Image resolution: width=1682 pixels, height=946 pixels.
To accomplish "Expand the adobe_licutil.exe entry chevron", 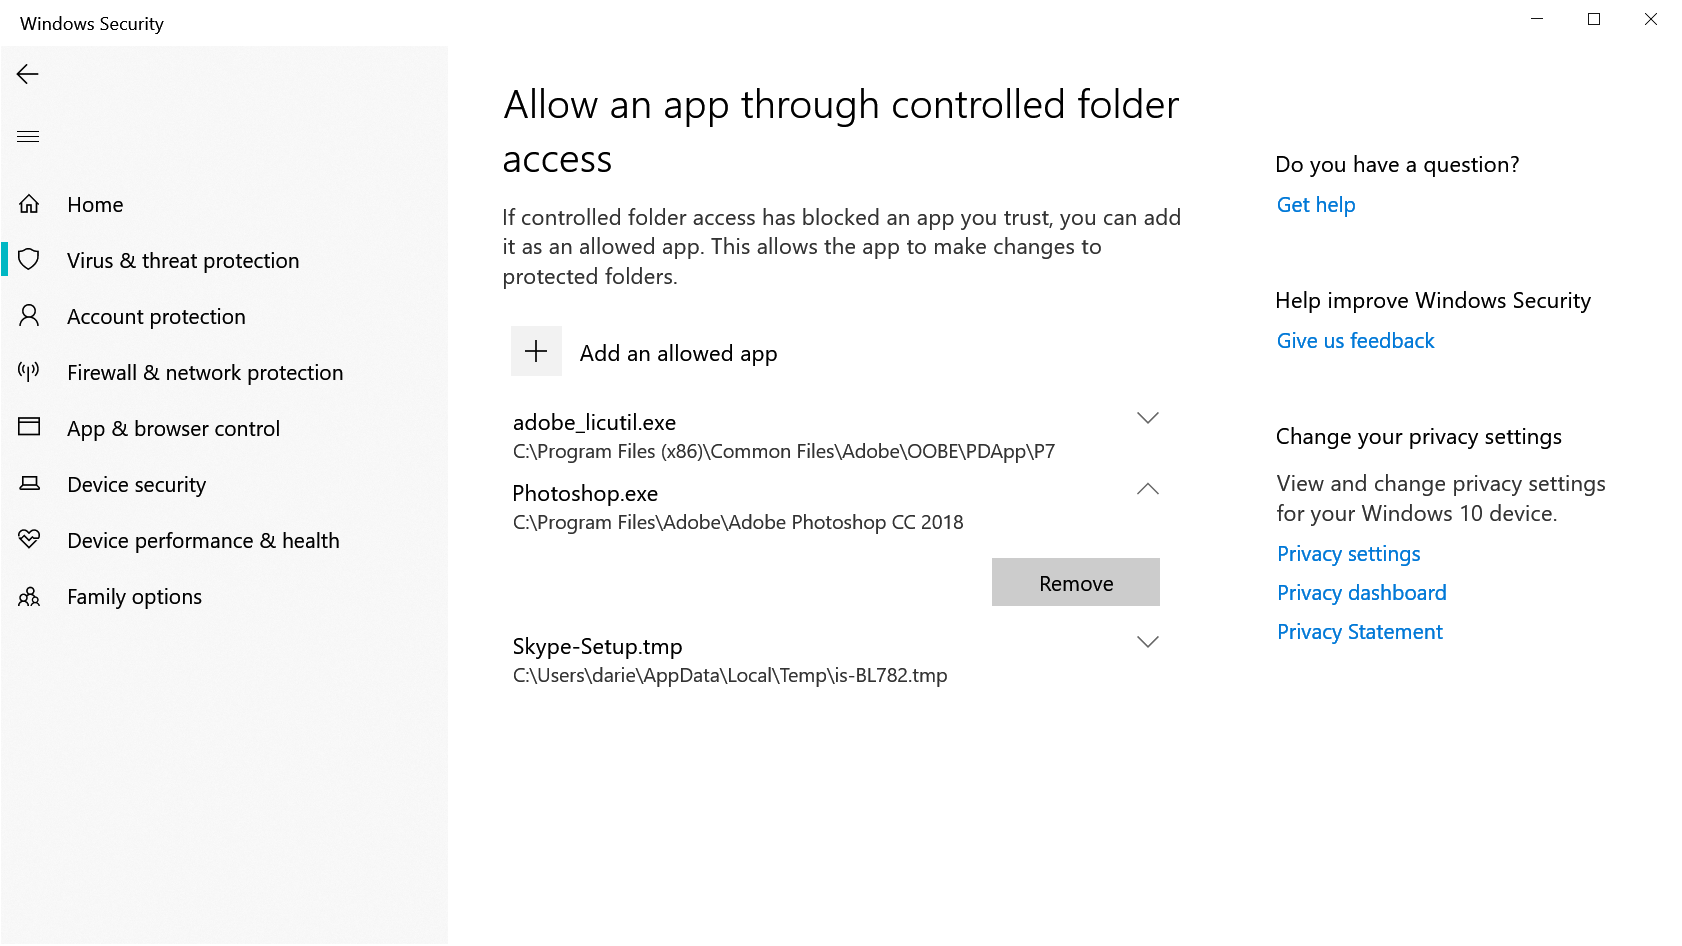I will pyautogui.click(x=1148, y=418).
